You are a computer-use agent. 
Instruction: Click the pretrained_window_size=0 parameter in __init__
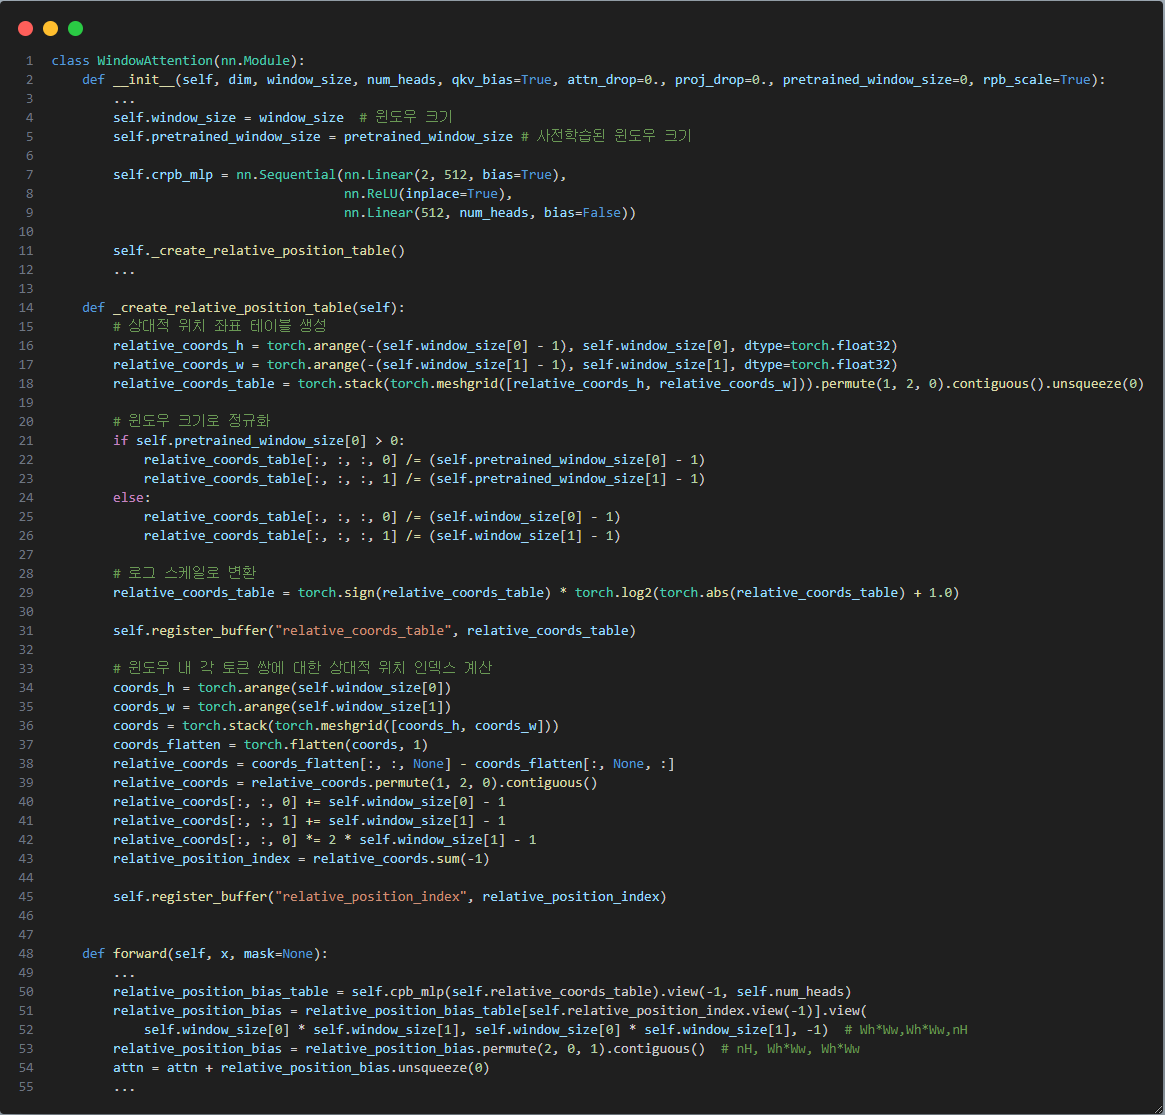tap(875, 79)
